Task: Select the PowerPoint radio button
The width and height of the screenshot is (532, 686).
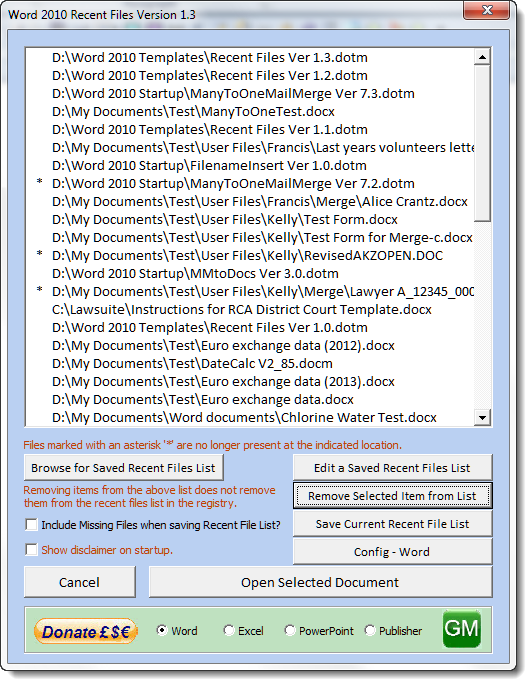Action: pos(290,630)
